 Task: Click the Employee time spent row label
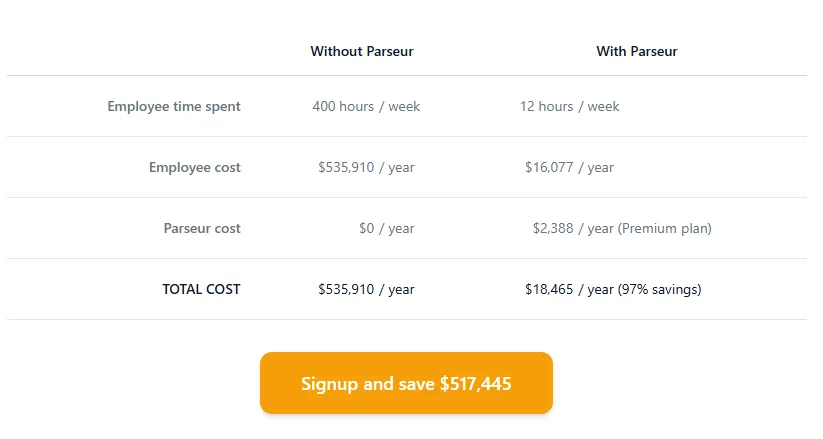[174, 106]
